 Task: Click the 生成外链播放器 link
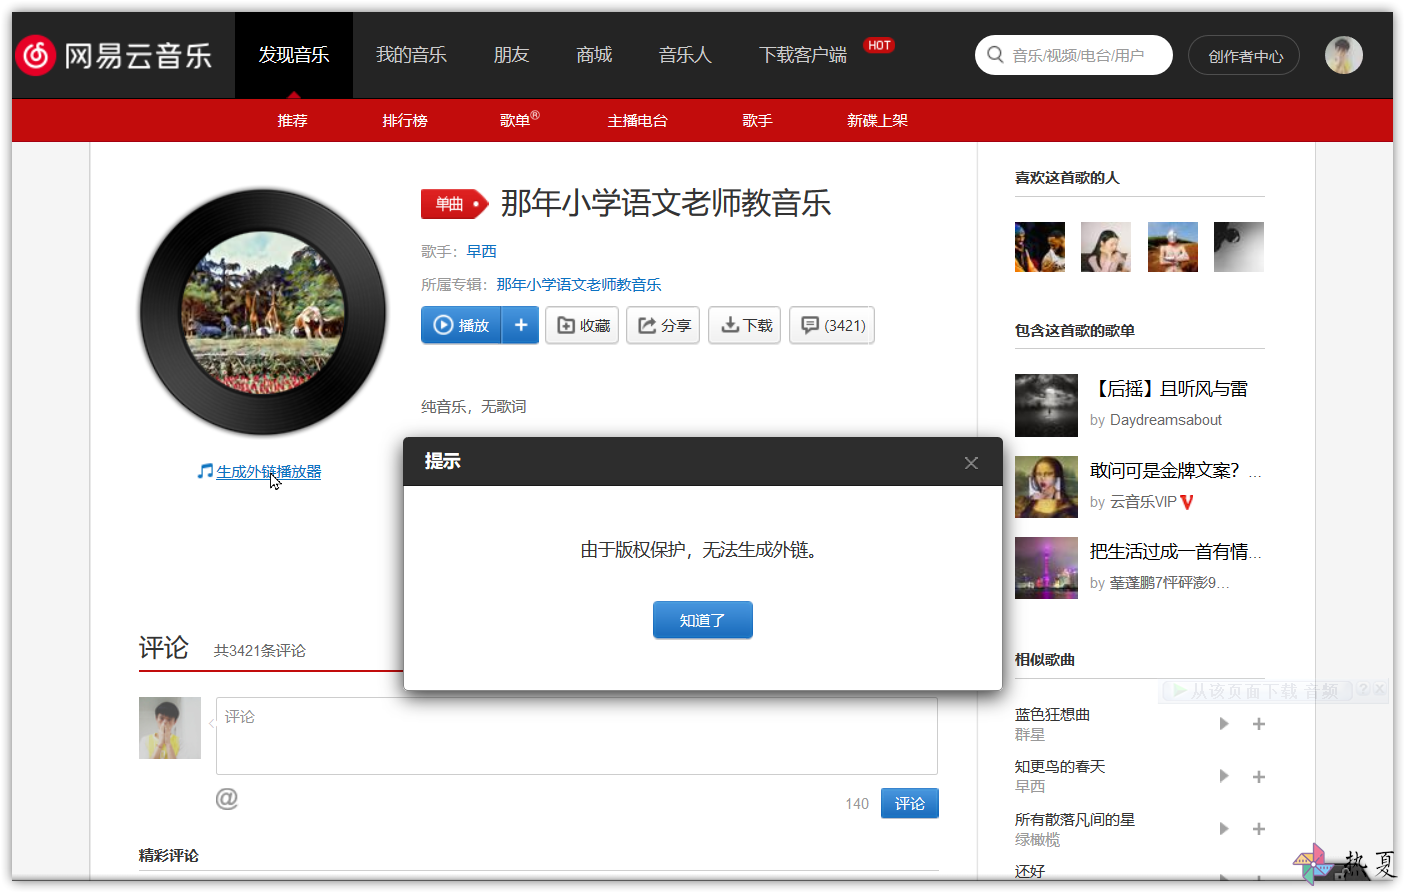coord(269,472)
